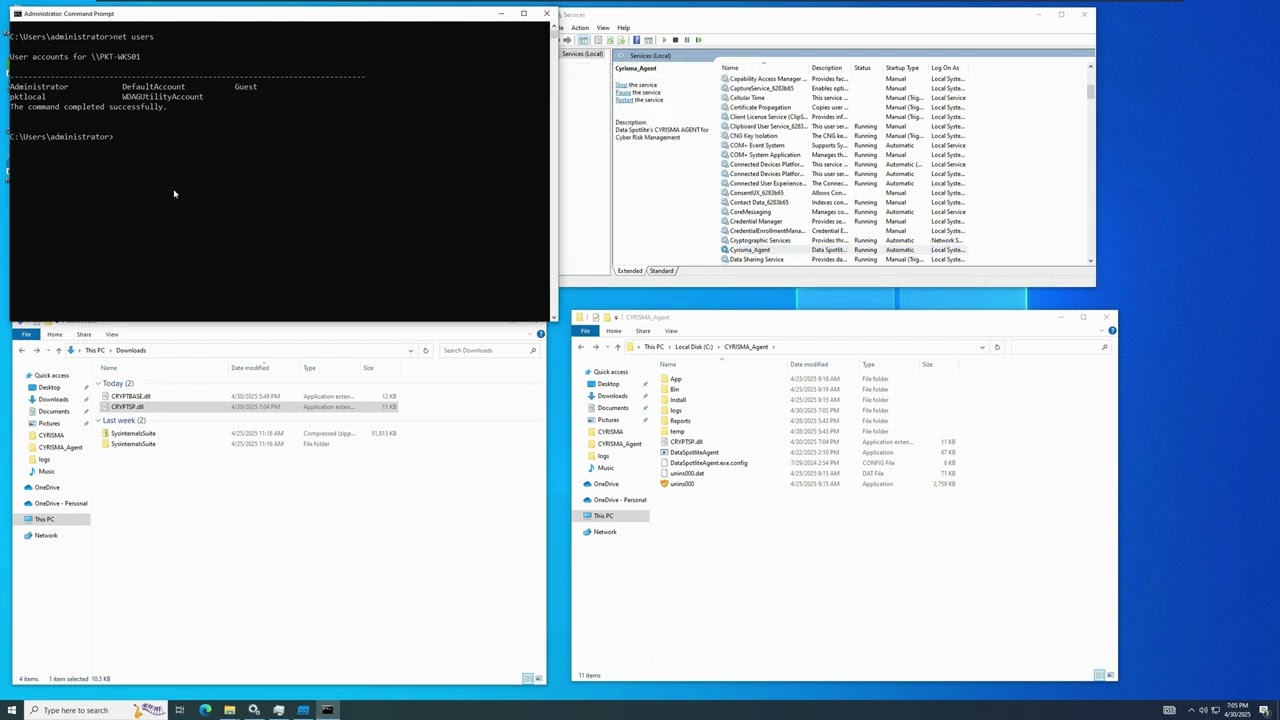Expand the ribbon in CYRISMA_Agent Explorer

1101,331
